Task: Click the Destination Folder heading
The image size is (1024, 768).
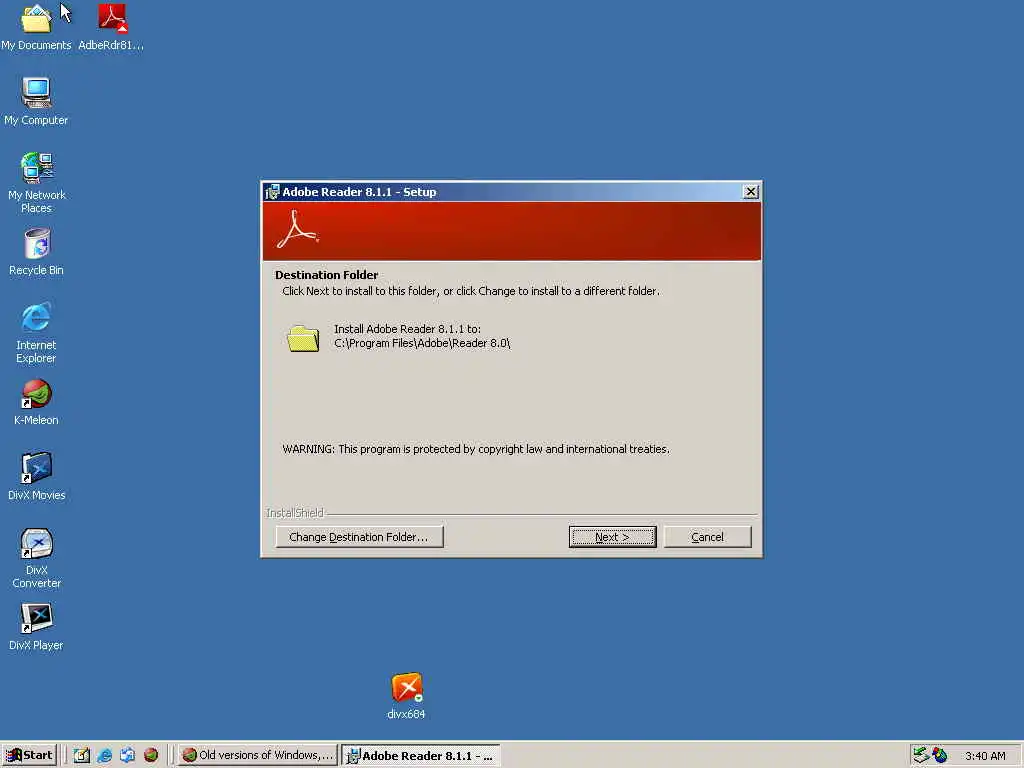Action: click(x=327, y=275)
